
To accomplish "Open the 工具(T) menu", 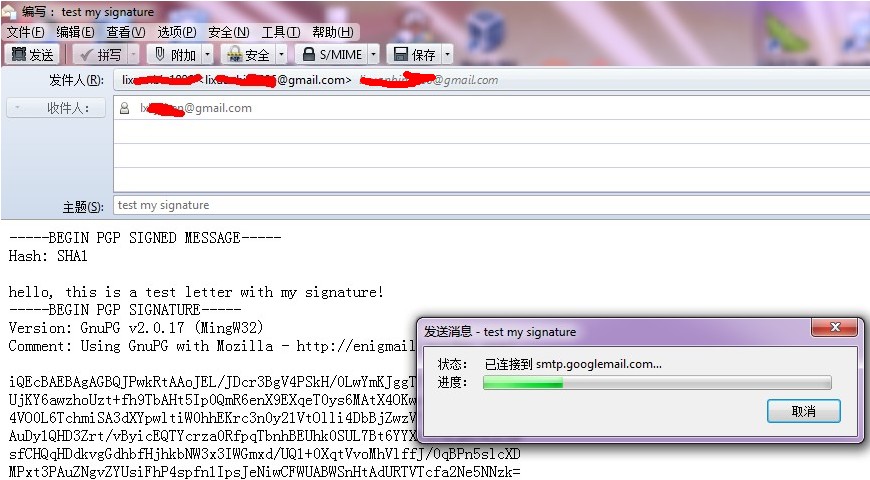I will [x=281, y=32].
